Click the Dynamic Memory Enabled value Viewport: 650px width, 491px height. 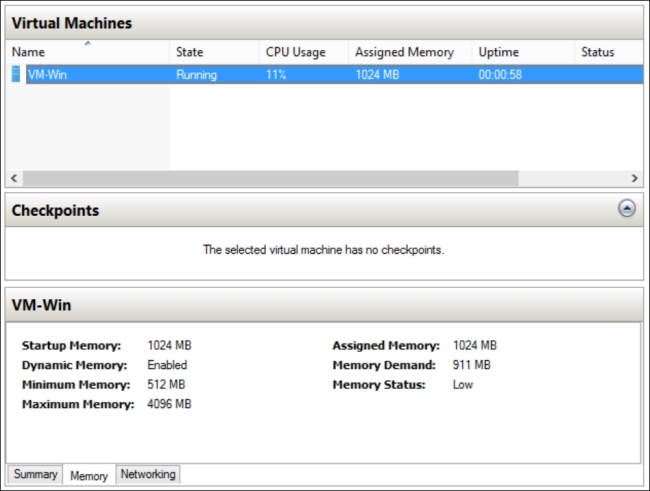coord(167,365)
